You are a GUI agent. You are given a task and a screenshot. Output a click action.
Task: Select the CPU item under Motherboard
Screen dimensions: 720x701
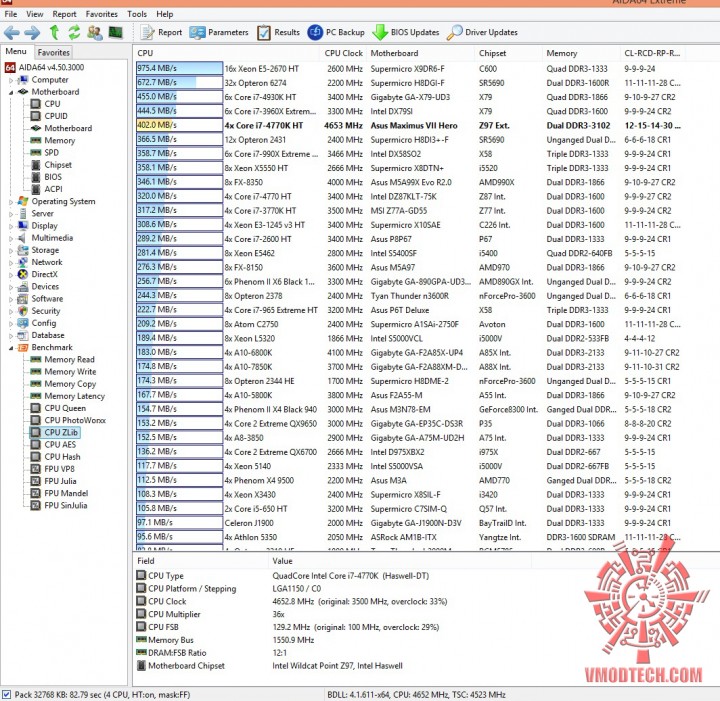(45, 104)
